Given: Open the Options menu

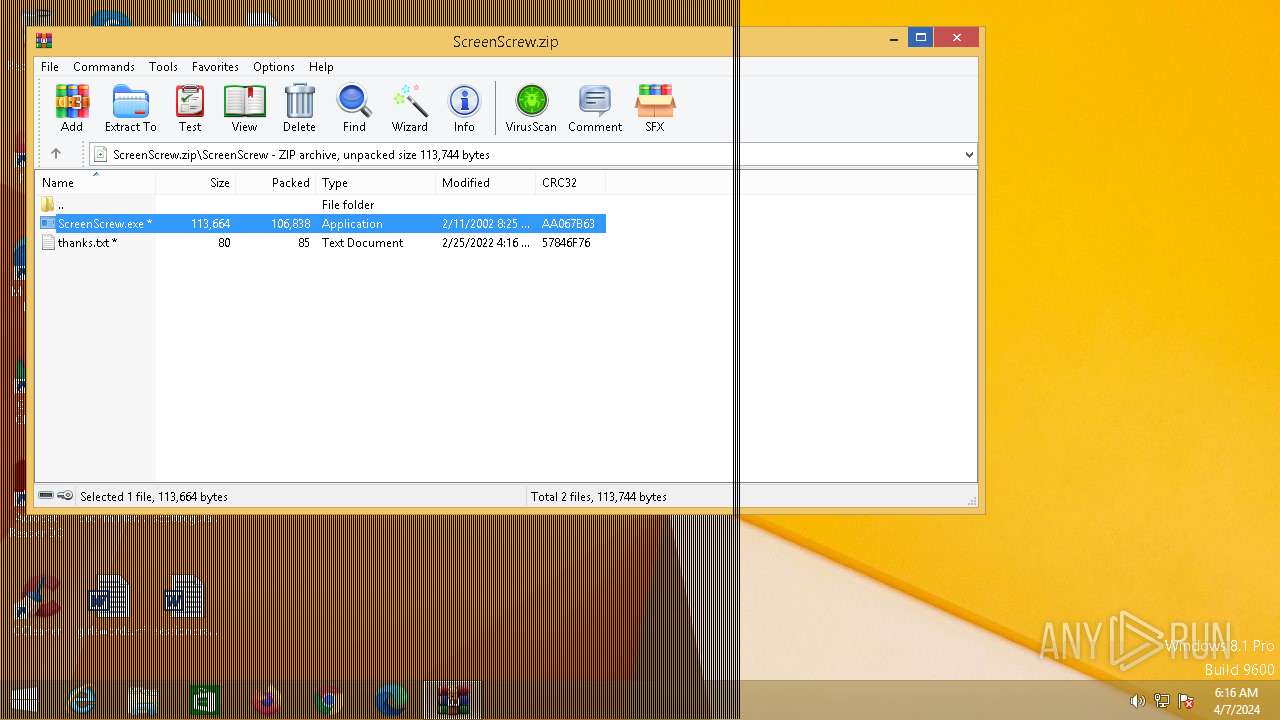Looking at the screenshot, I should 274,67.
